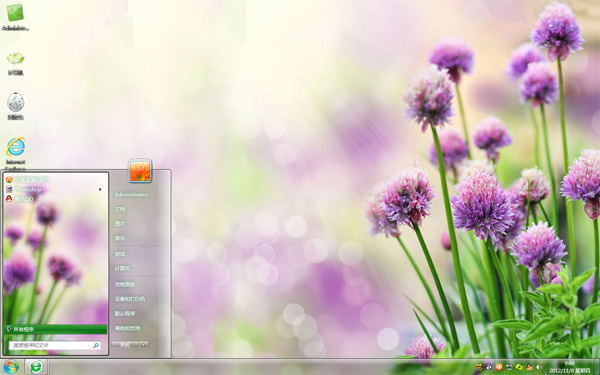Focus the Start menu search box
Screen dimensions: 600x375
(55, 345)
